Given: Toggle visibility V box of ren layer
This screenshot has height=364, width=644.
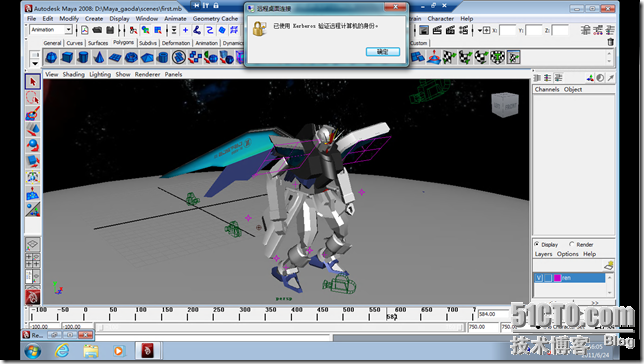Looking at the screenshot, I should point(539,278).
